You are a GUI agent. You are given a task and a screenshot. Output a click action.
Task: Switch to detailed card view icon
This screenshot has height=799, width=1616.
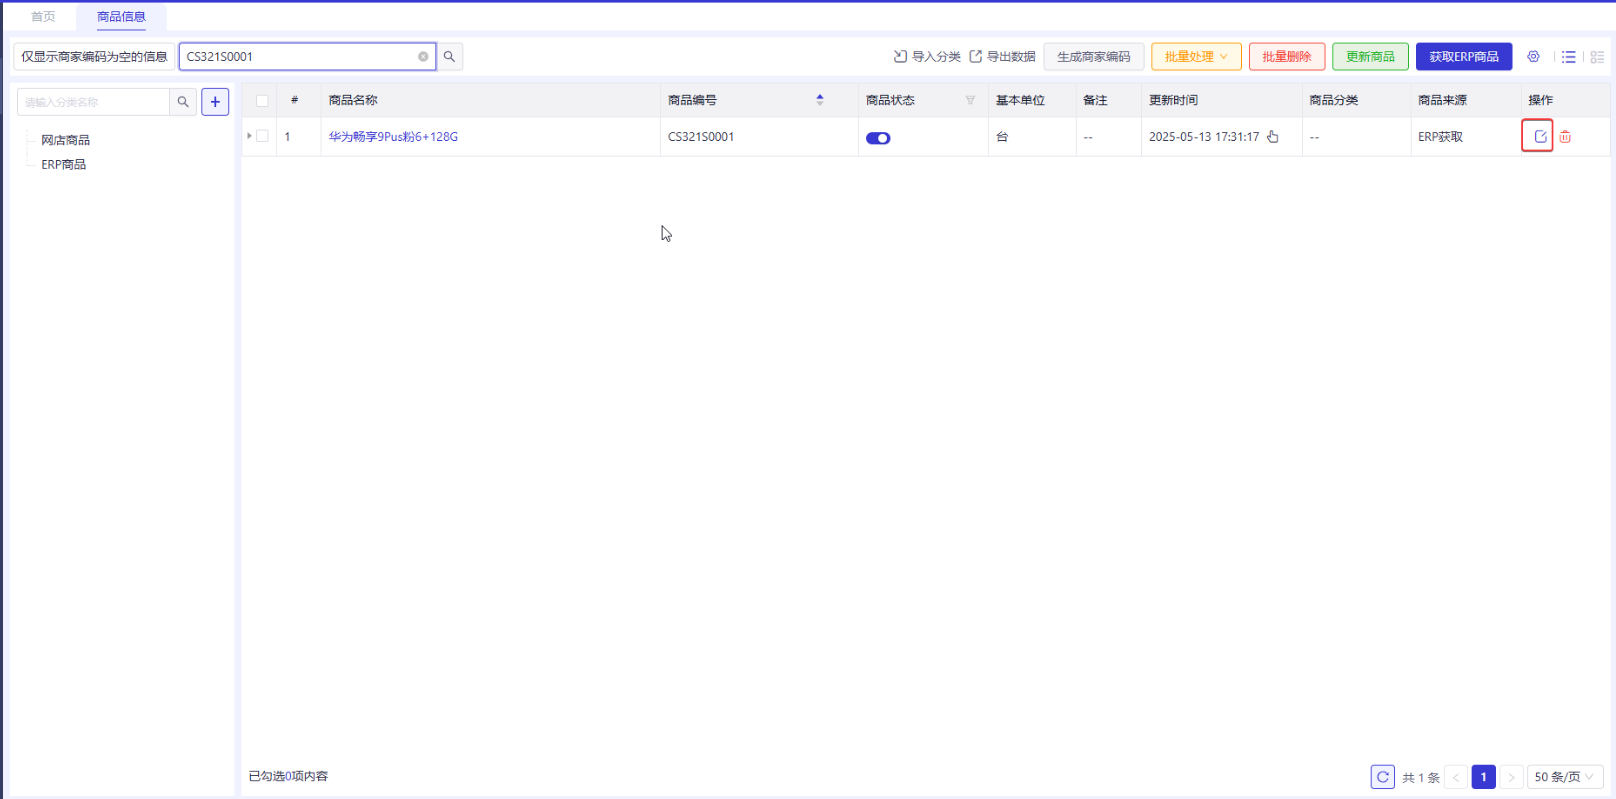(1597, 57)
